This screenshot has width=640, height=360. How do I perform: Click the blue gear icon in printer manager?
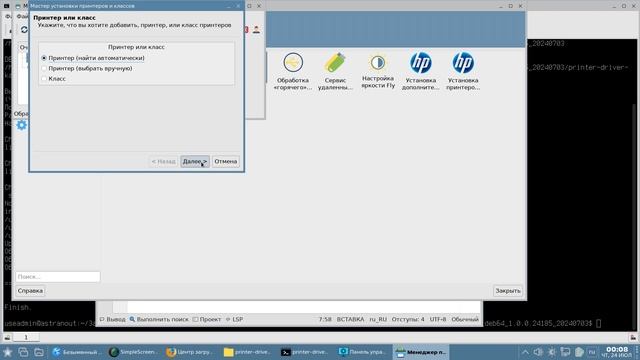[x=22, y=125]
